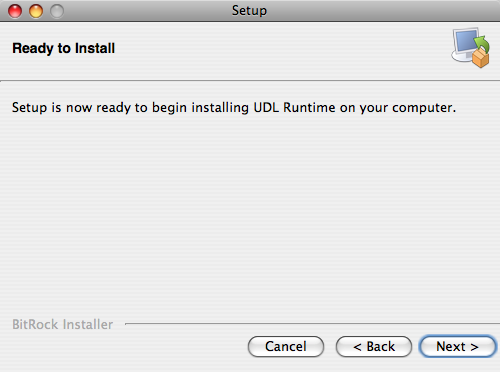Click the grayed-out zoom button in the title bar
The image size is (500, 372).
click(x=57, y=11)
